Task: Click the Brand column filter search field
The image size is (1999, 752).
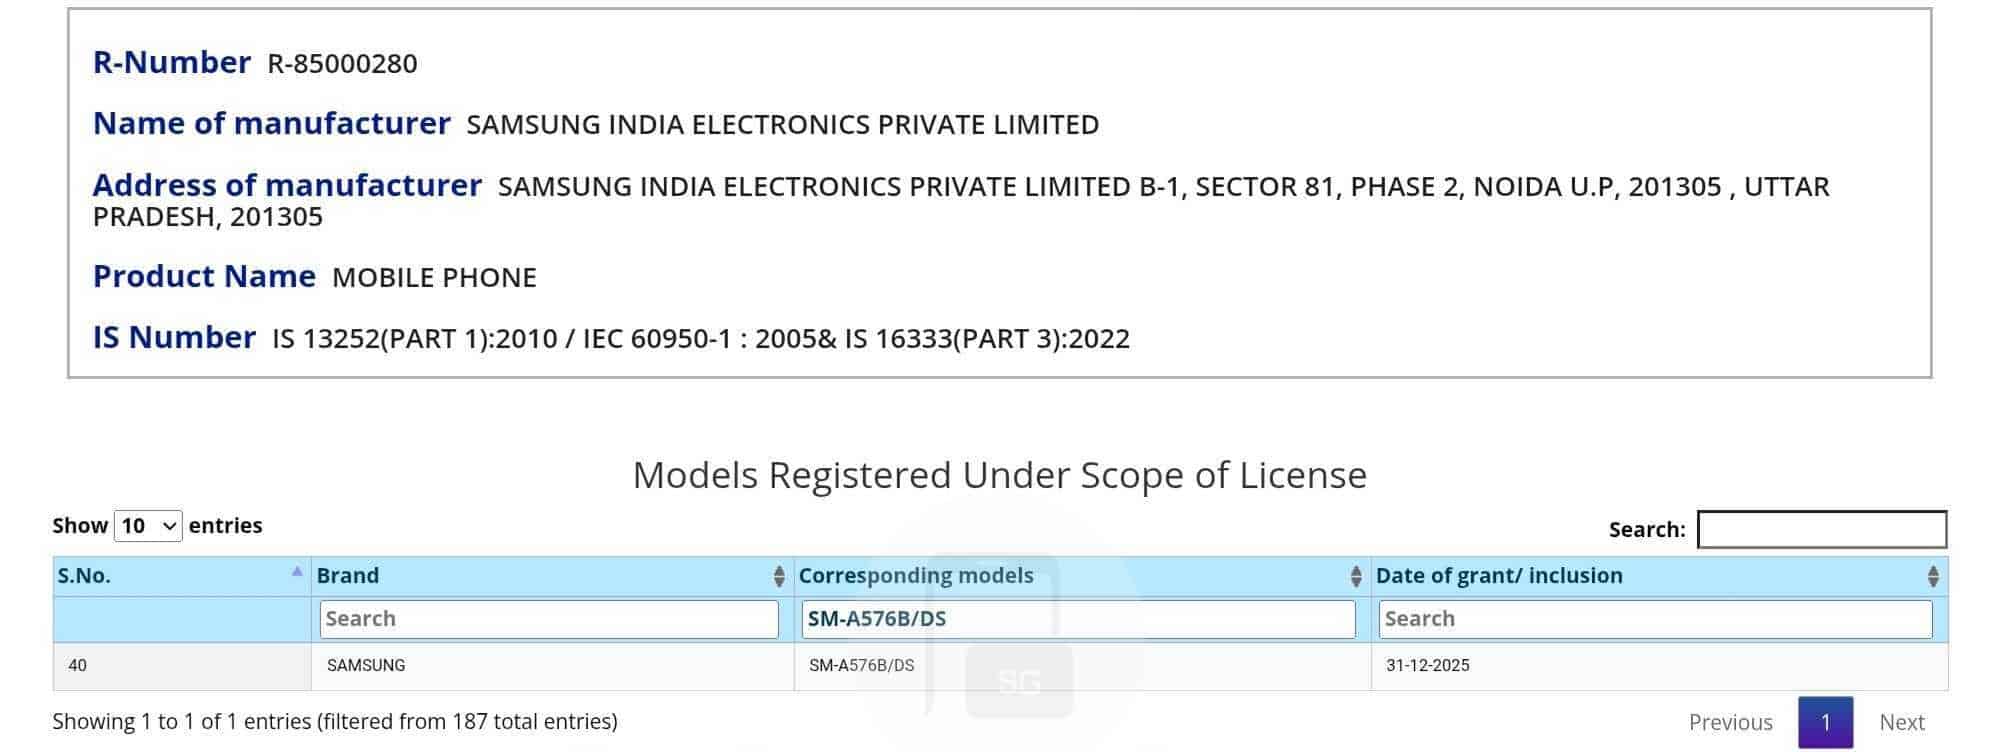Action: tap(548, 619)
